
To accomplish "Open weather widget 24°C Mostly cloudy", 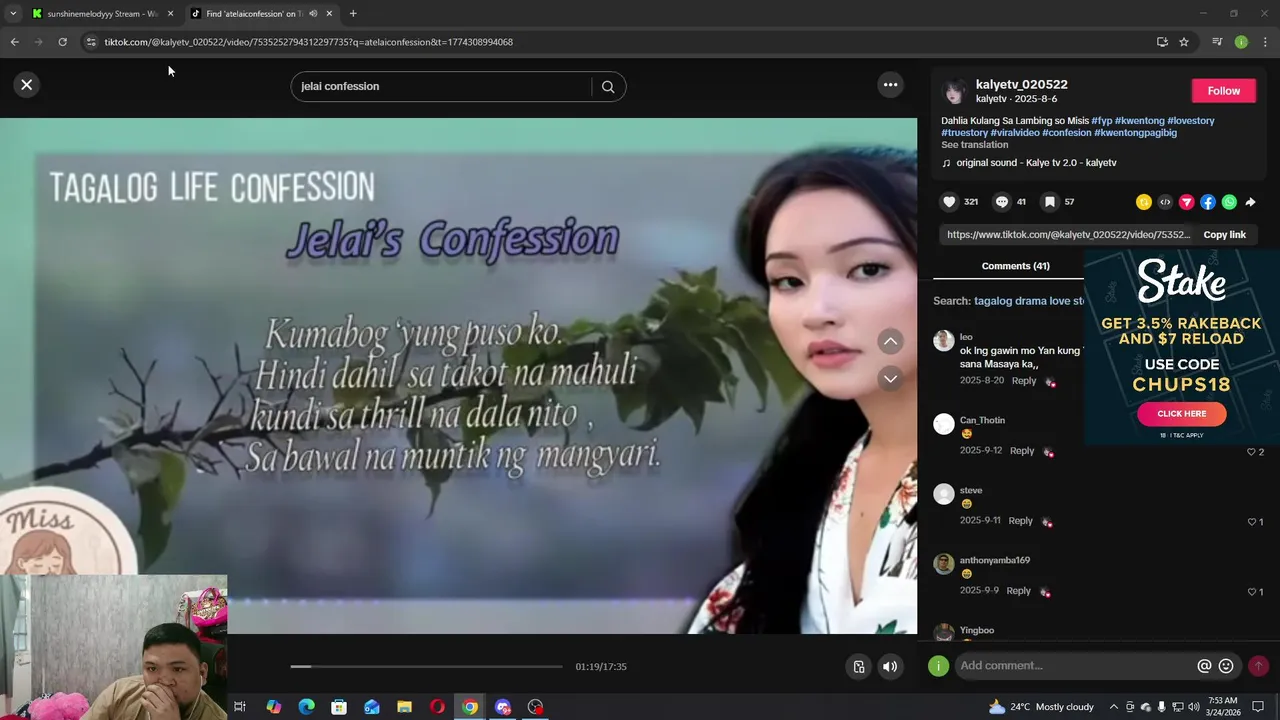I will tap(1041, 707).
